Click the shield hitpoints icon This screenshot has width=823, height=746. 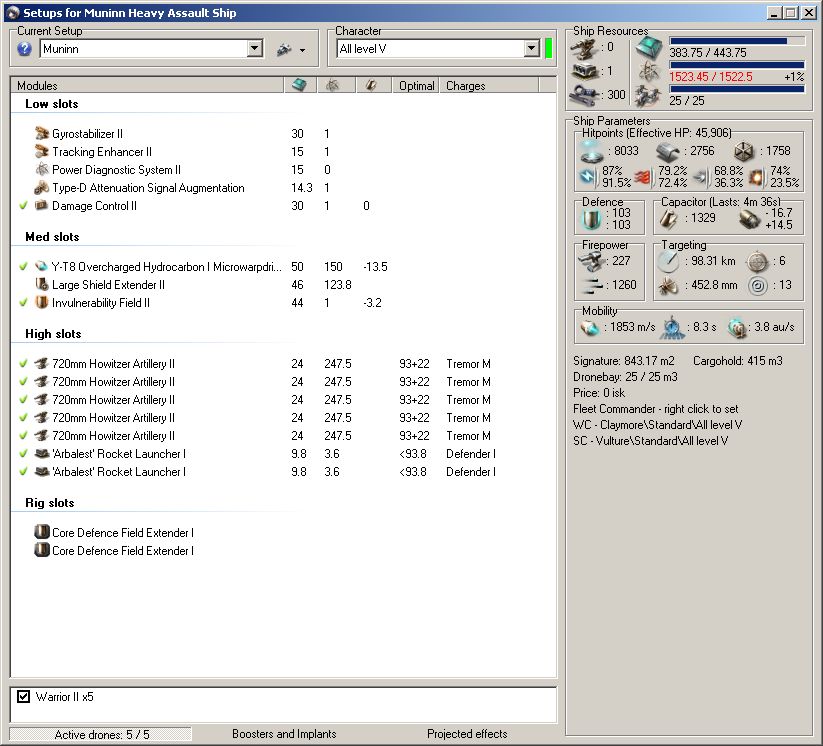(x=589, y=151)
